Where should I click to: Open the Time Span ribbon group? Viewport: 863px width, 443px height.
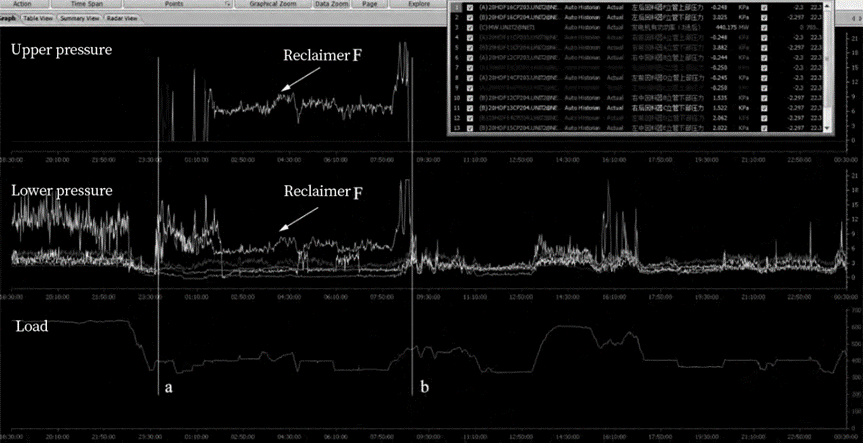tap(86, 3)
